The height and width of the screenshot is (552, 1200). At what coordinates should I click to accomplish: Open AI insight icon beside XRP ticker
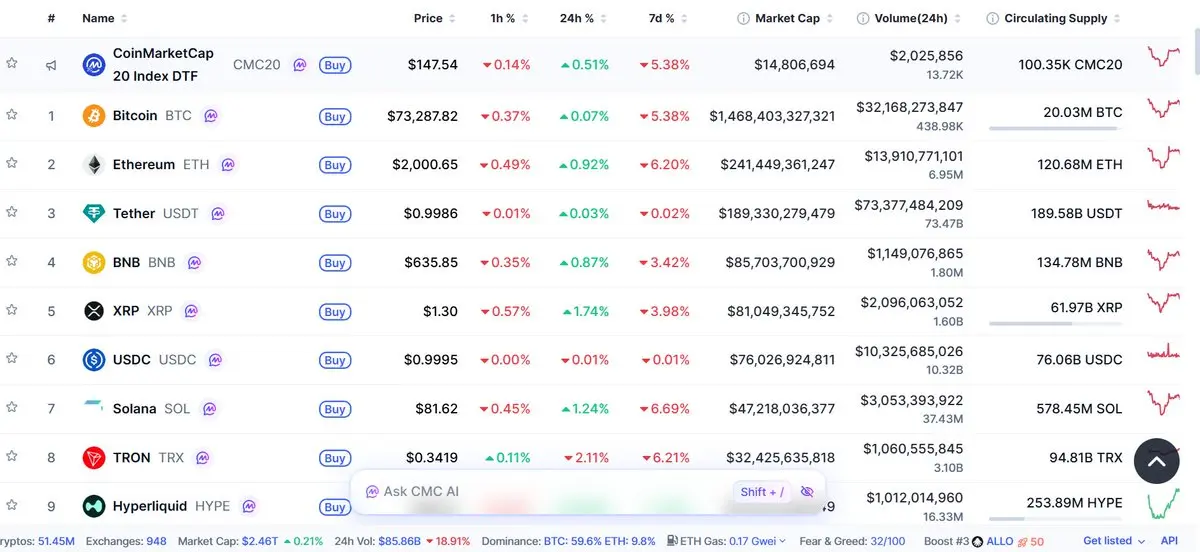tap(191, 311)
